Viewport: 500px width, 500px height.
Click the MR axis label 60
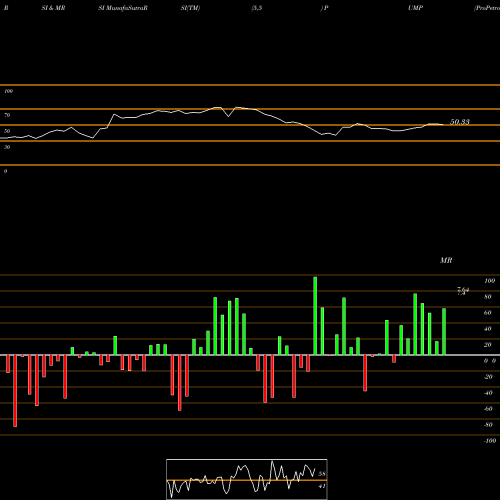(x=488, y=313)
